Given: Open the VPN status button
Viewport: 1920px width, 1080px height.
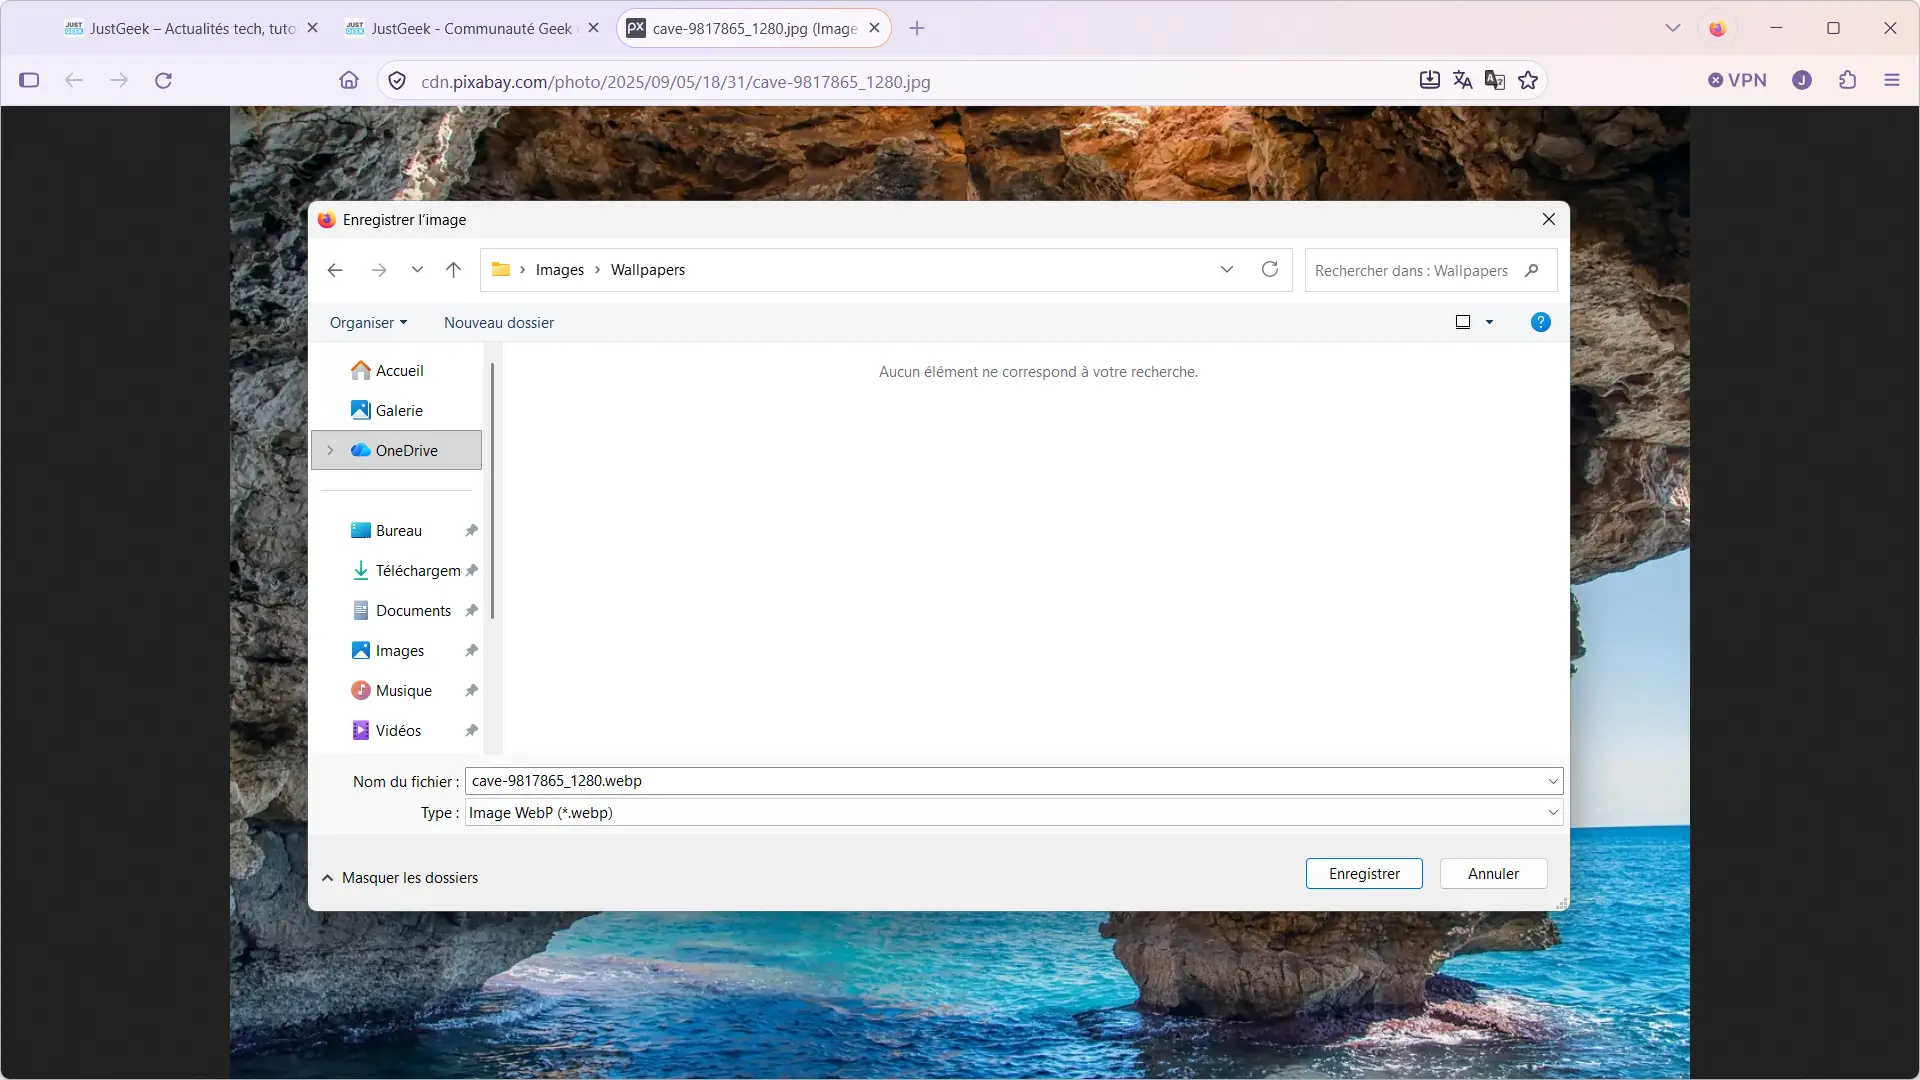Looking at the screenshot, I should [x=1737, y=80].
